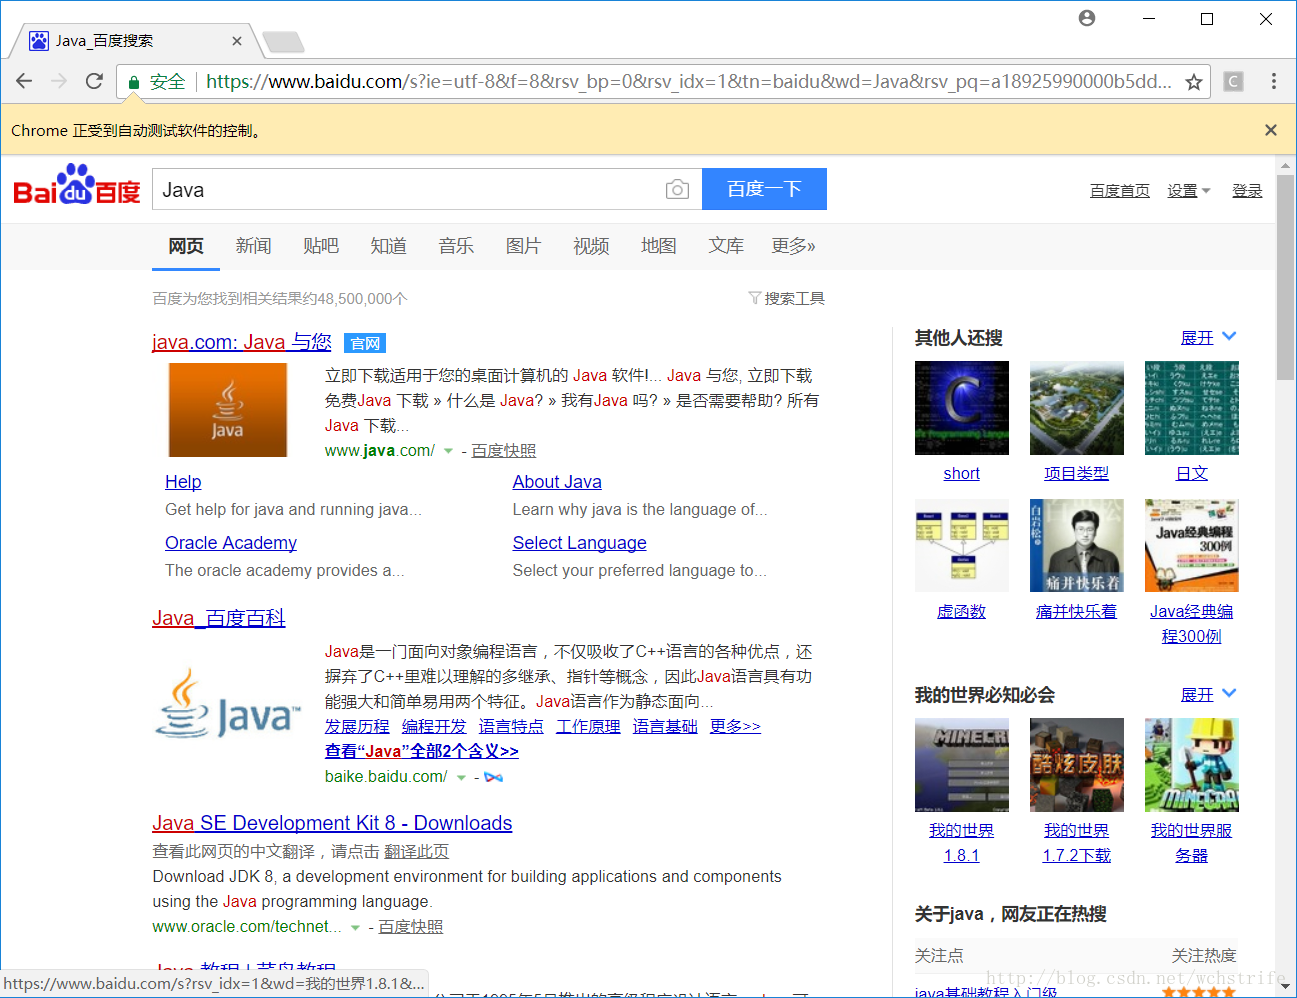Bookmark the page with the star icon
The image size is (1297, 998).
(x=1193, y=82)
